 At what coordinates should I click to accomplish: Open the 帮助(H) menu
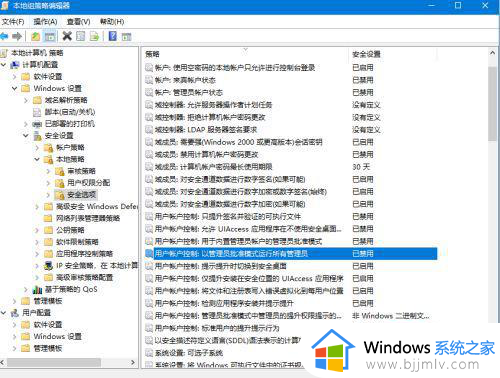(112, 22)
